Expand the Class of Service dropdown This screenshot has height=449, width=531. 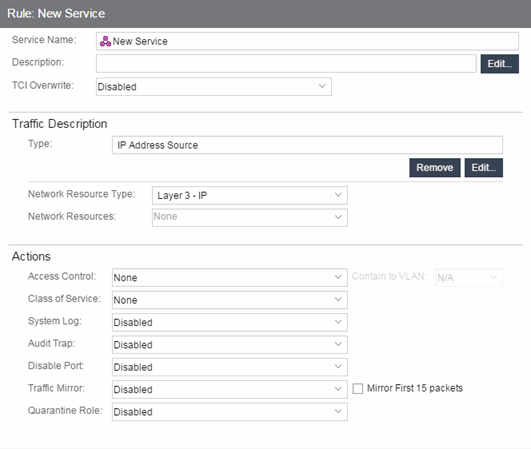(x=230, y=300)
